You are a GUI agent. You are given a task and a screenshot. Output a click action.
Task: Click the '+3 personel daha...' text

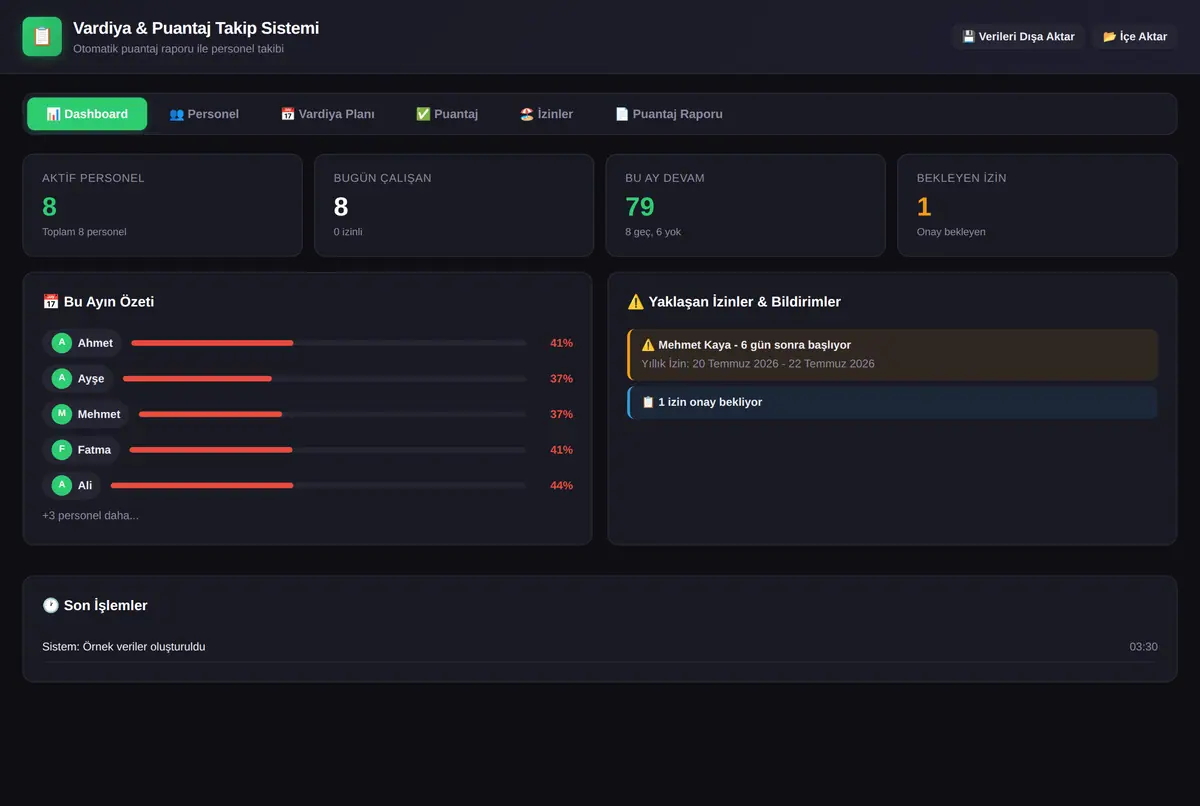click(x=90, y=516)
